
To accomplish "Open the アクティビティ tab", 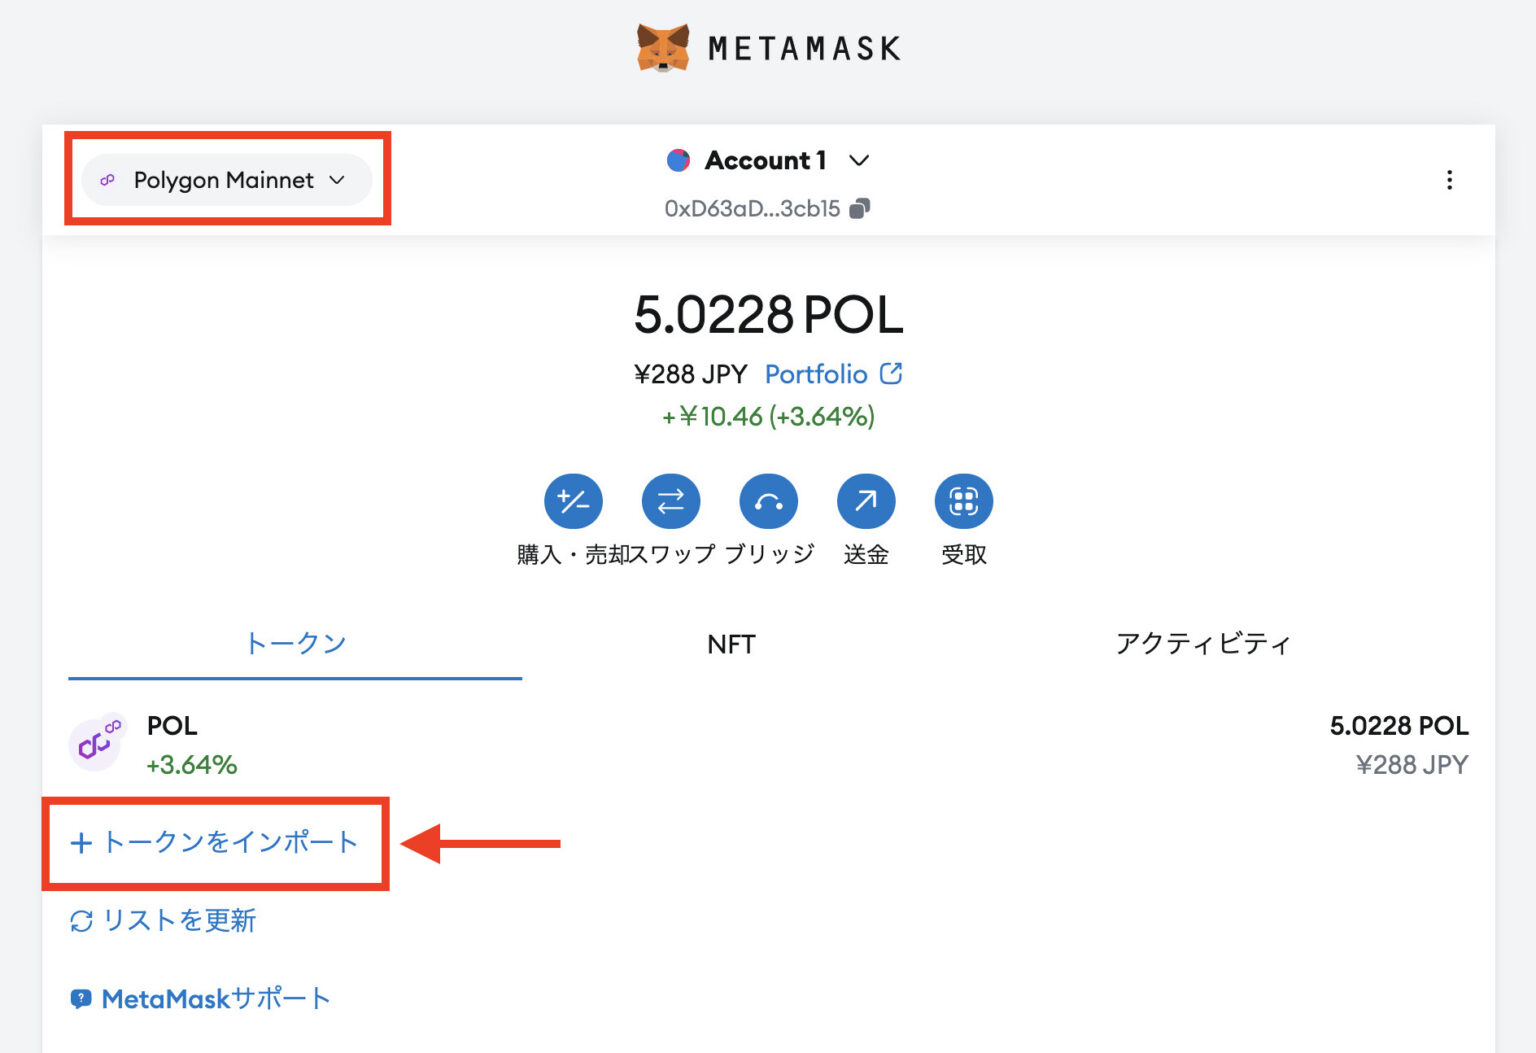I will 1204,644.
